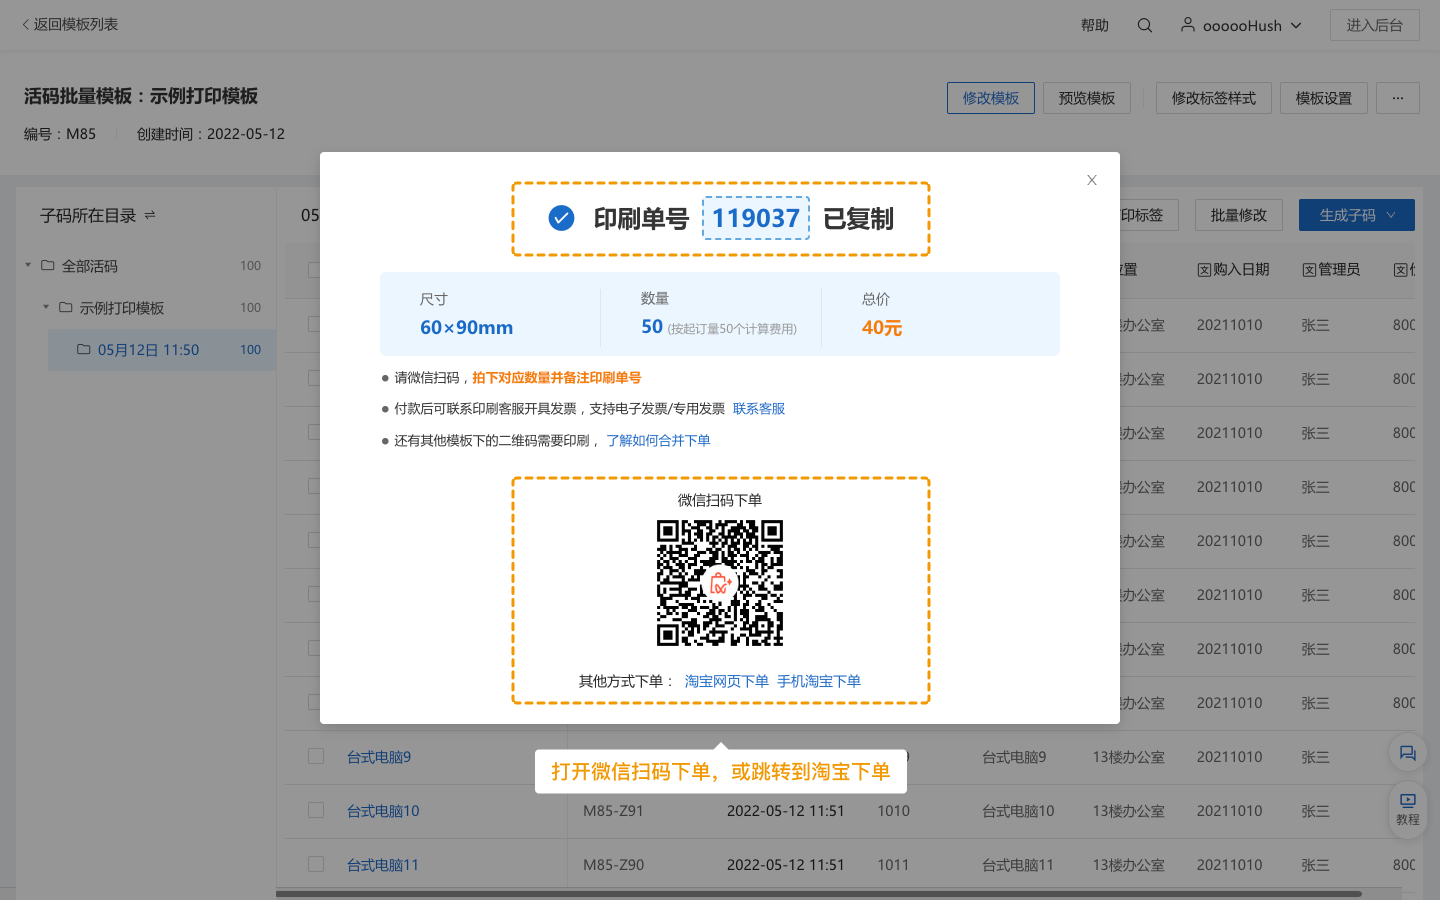Open the chat feedback floating icon

pos(1408,753)
